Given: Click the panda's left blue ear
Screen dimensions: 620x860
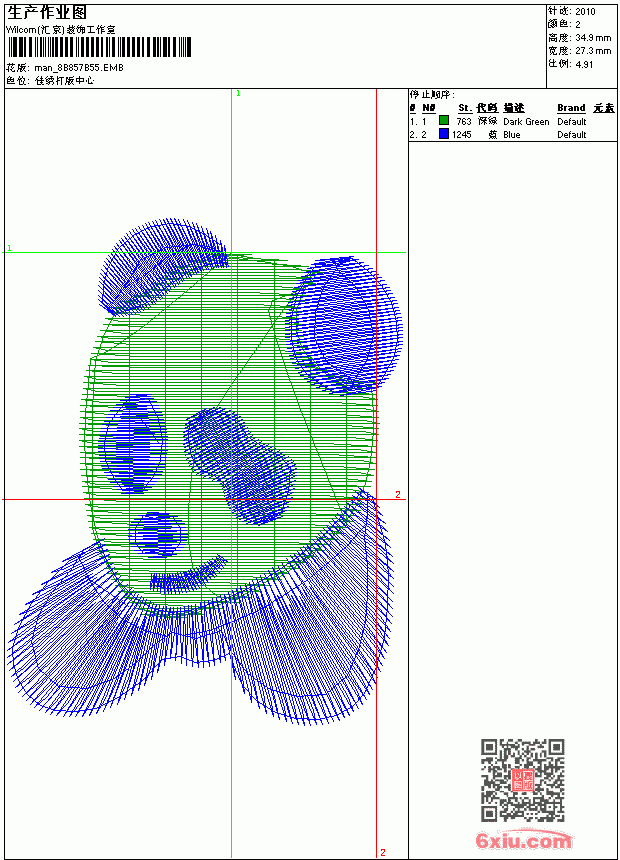Looking at the screenshot, I should coord(162,267).
